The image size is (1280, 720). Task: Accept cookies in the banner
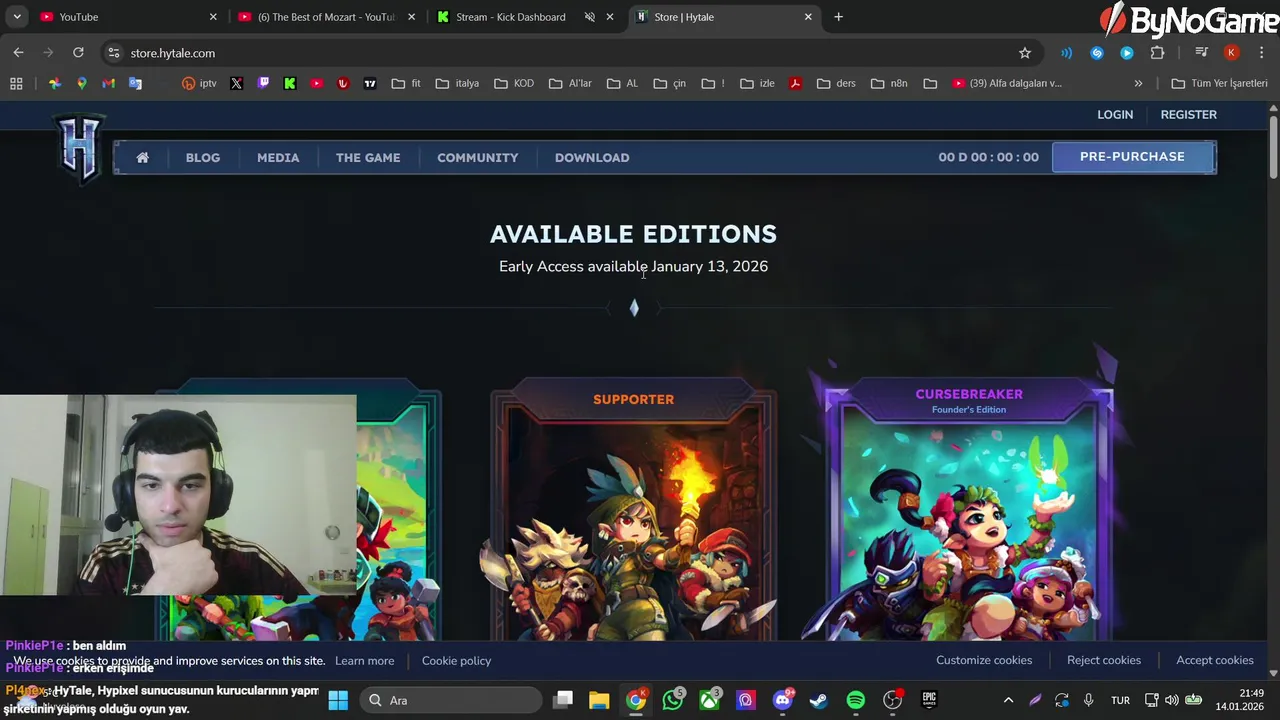(x=1215, y=660)
